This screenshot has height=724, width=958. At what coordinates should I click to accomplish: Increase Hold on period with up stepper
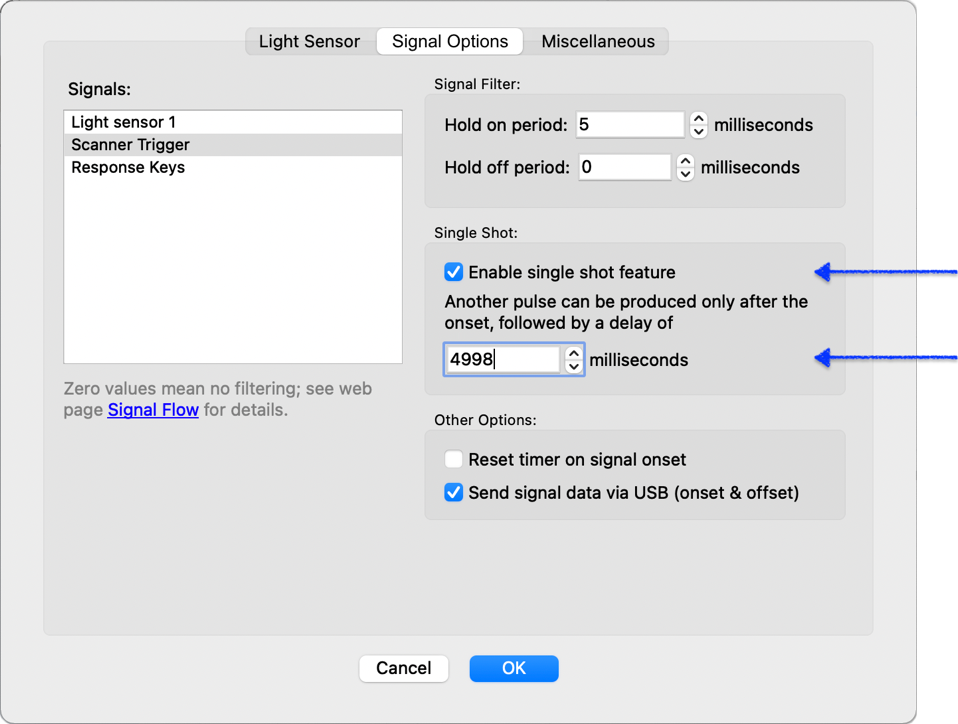699,119
